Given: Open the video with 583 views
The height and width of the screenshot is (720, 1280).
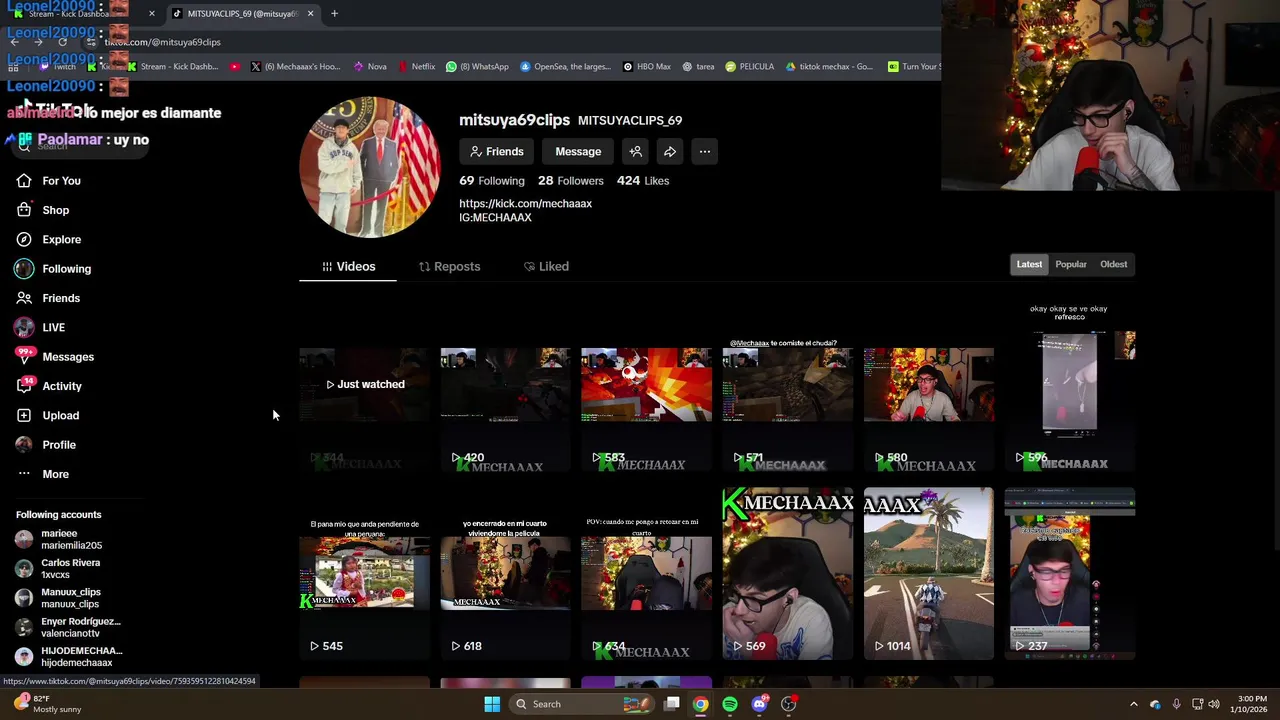Looking at the screenshot, I should pos(646,385).
